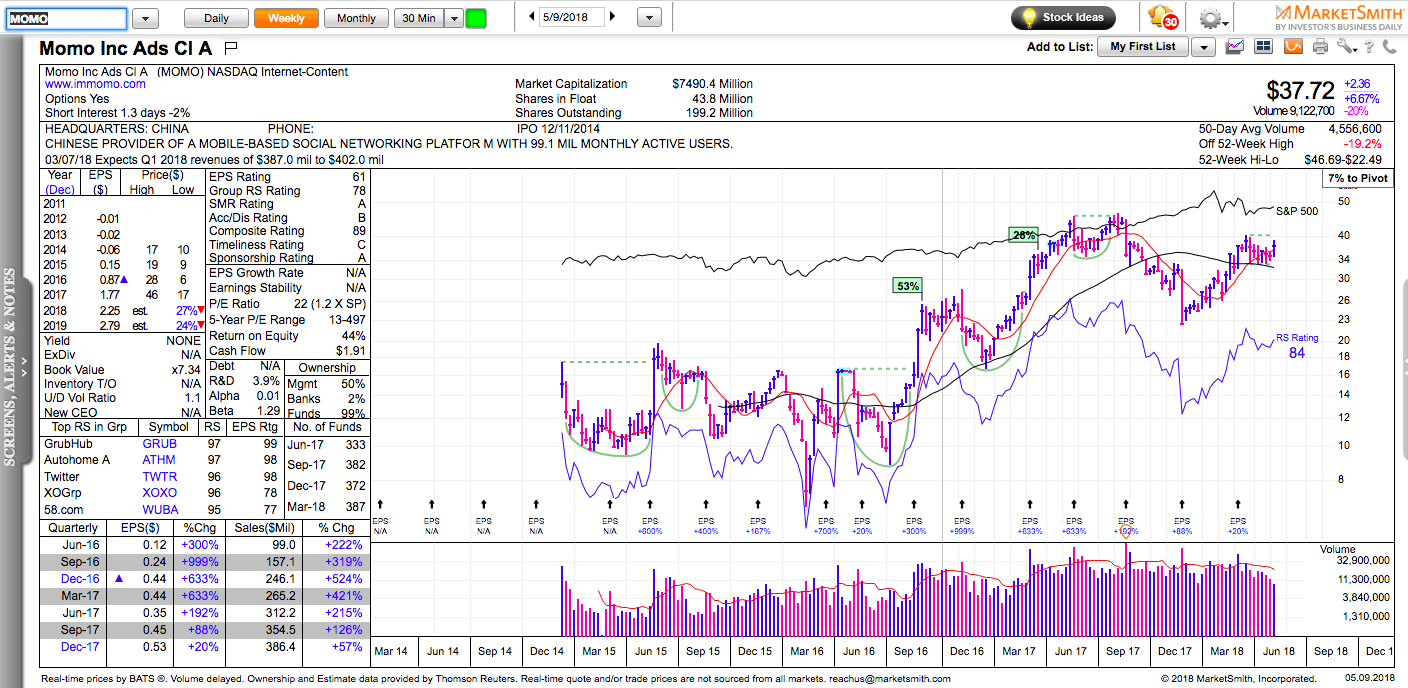
Task: Click the S&P 500 line label
Action: click(1297, 211)
